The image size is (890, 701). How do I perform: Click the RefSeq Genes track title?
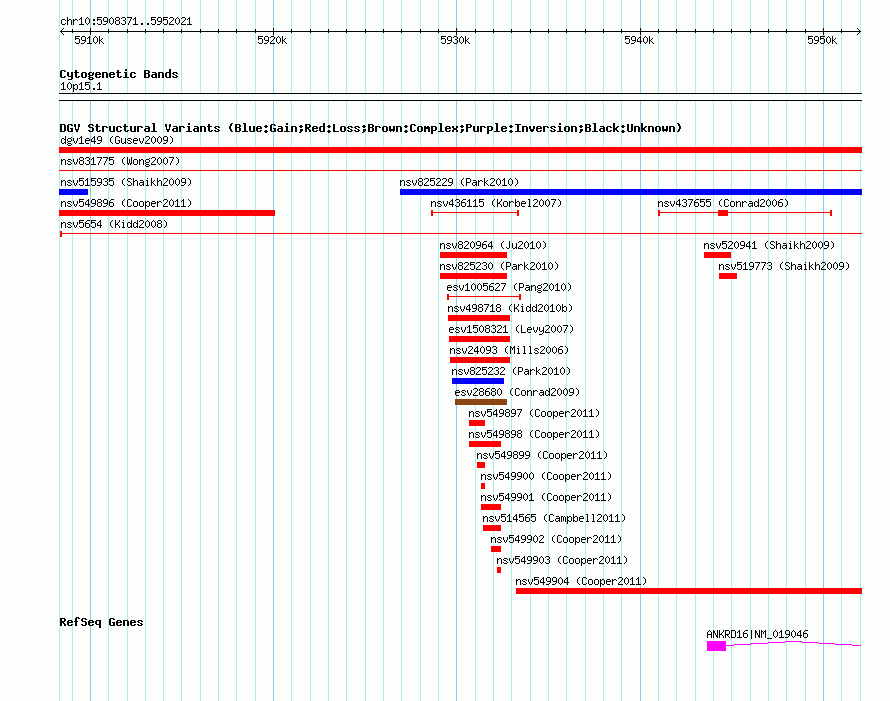101,622
